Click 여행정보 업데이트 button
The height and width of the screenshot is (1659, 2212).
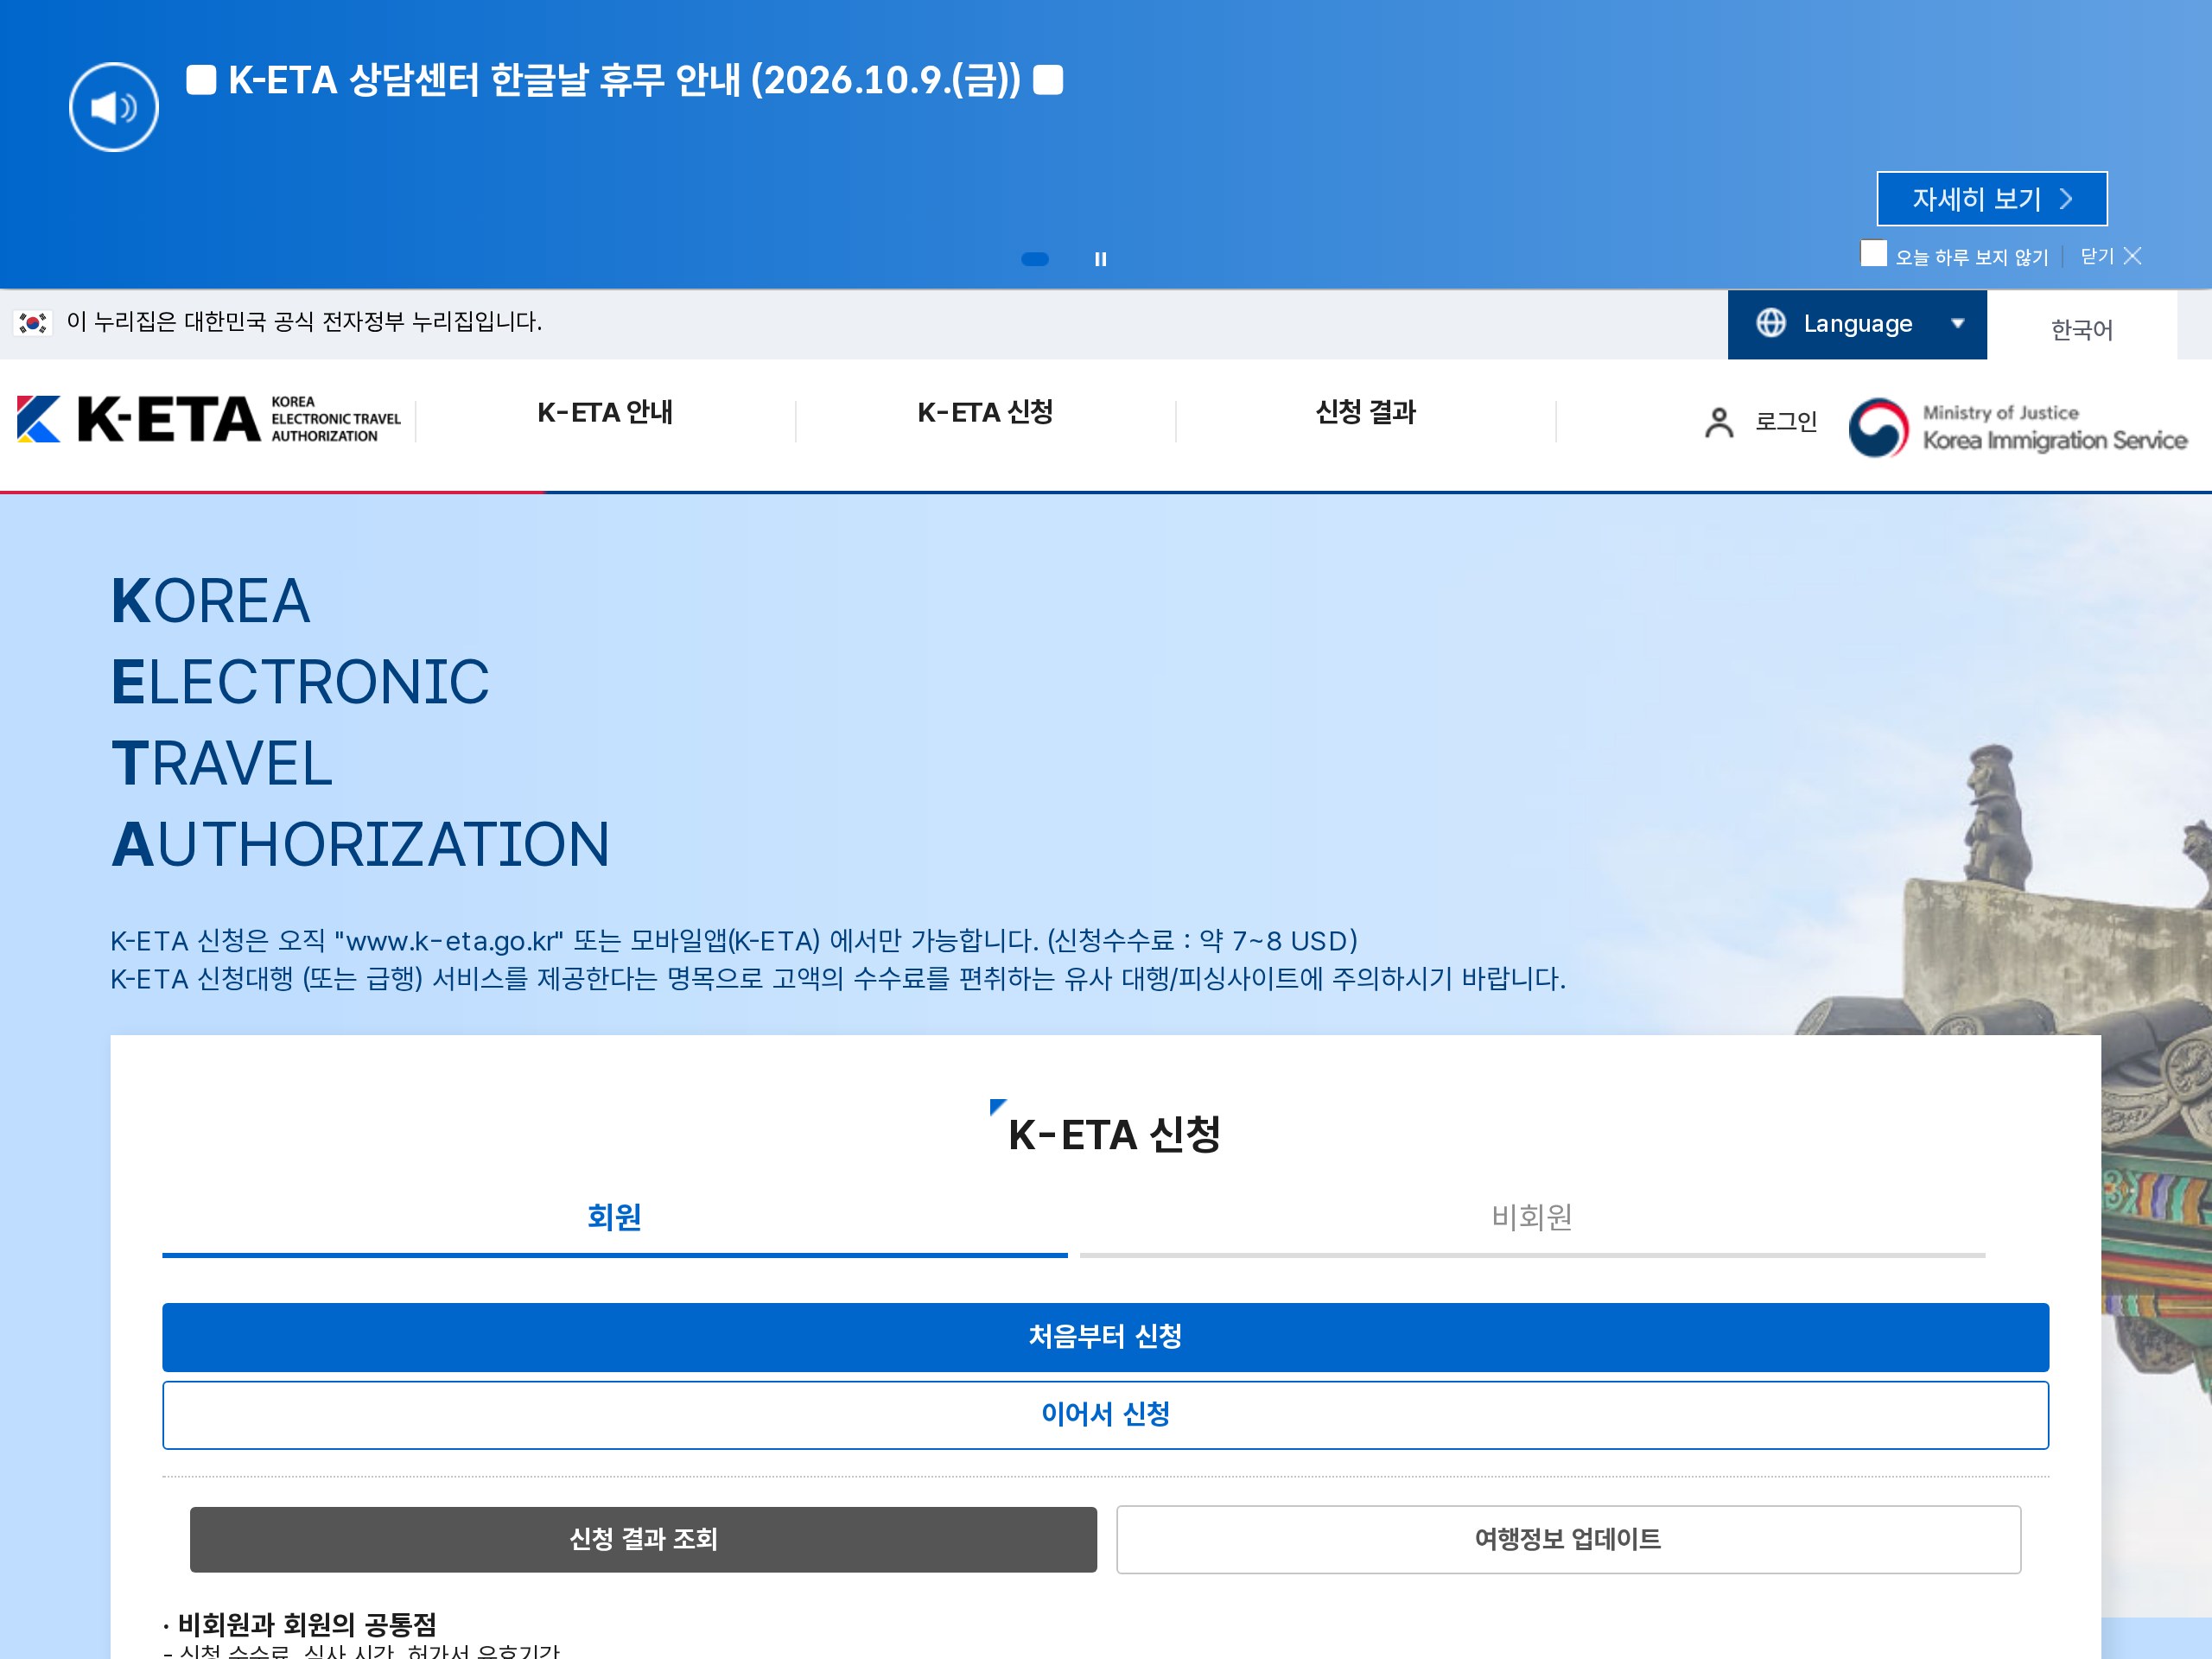[x=1568, y=1539]
